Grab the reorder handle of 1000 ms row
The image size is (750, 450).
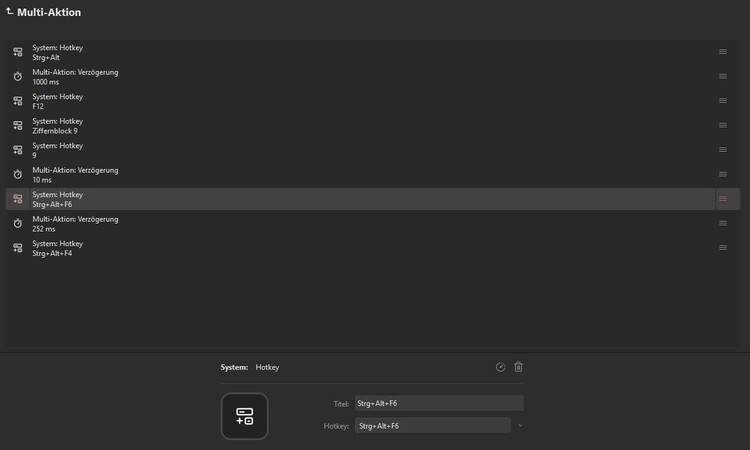pos(723,77)
